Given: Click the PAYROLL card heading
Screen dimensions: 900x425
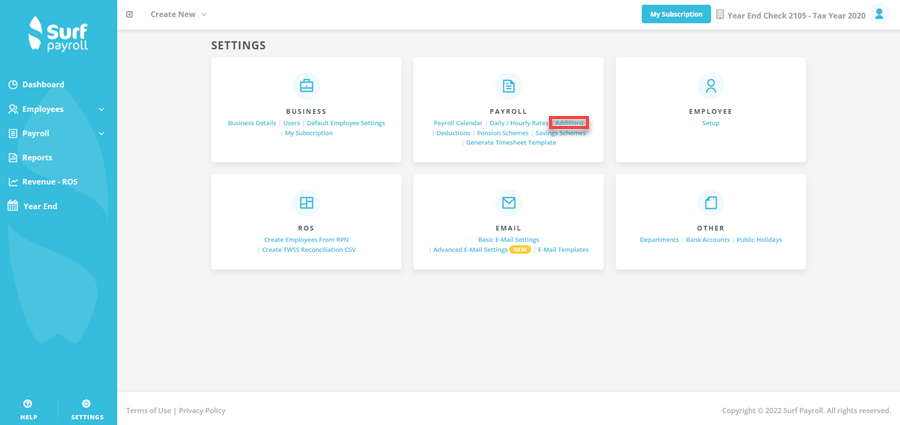Looking at the screenshot, I should pos(509,111).
